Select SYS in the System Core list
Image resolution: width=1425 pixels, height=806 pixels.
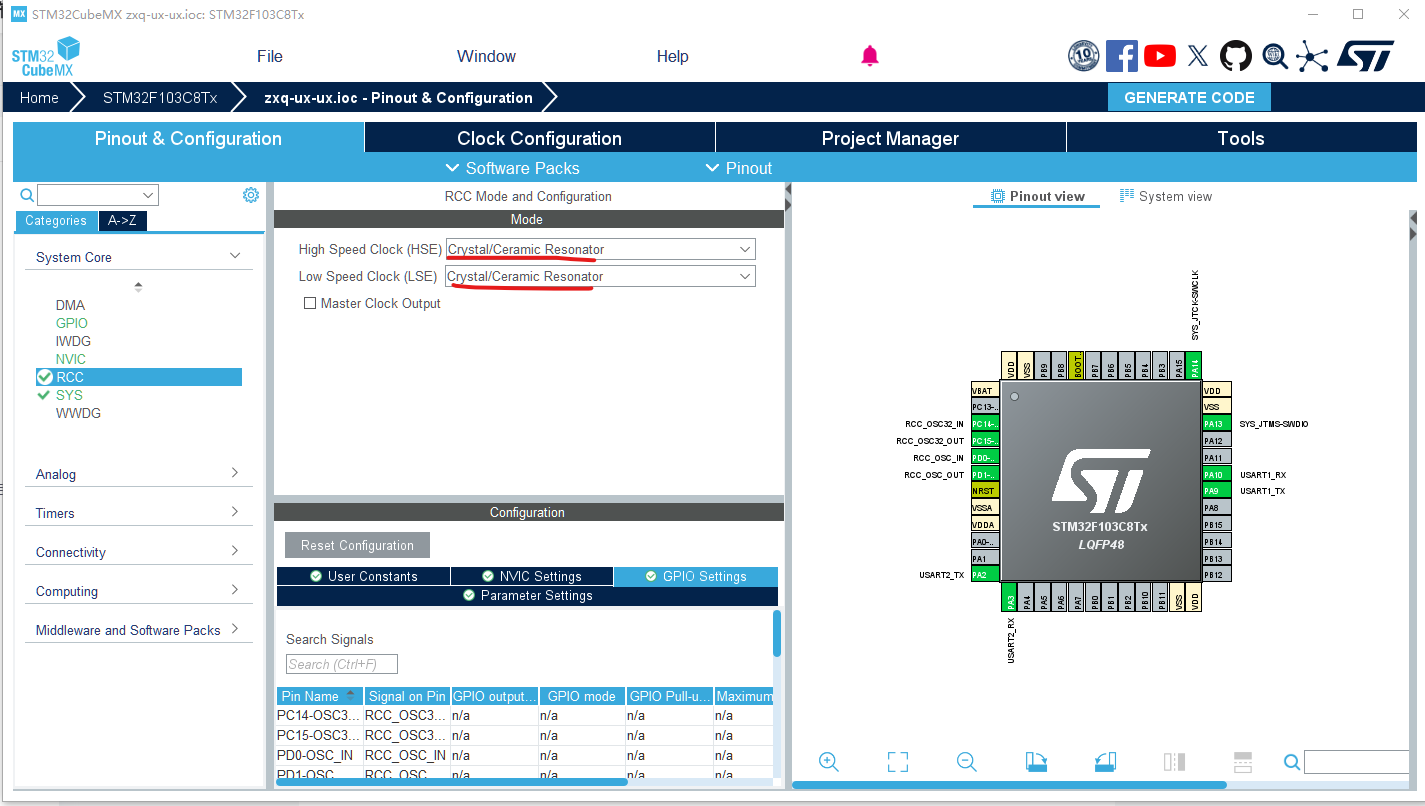point(69,395)
